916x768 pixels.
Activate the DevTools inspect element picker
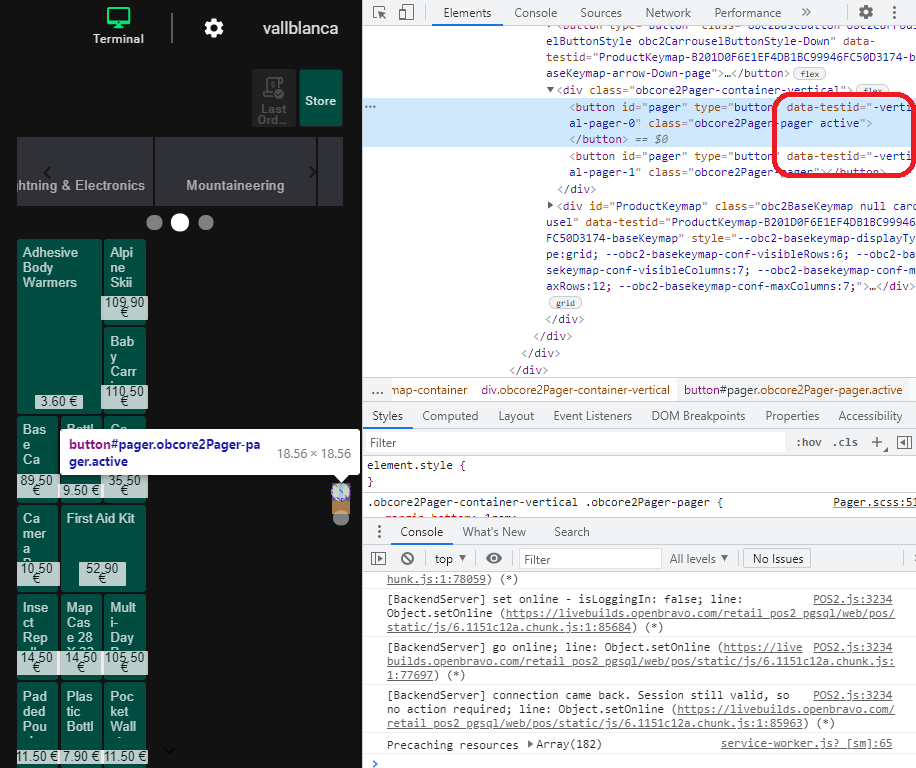click(380, 13)
